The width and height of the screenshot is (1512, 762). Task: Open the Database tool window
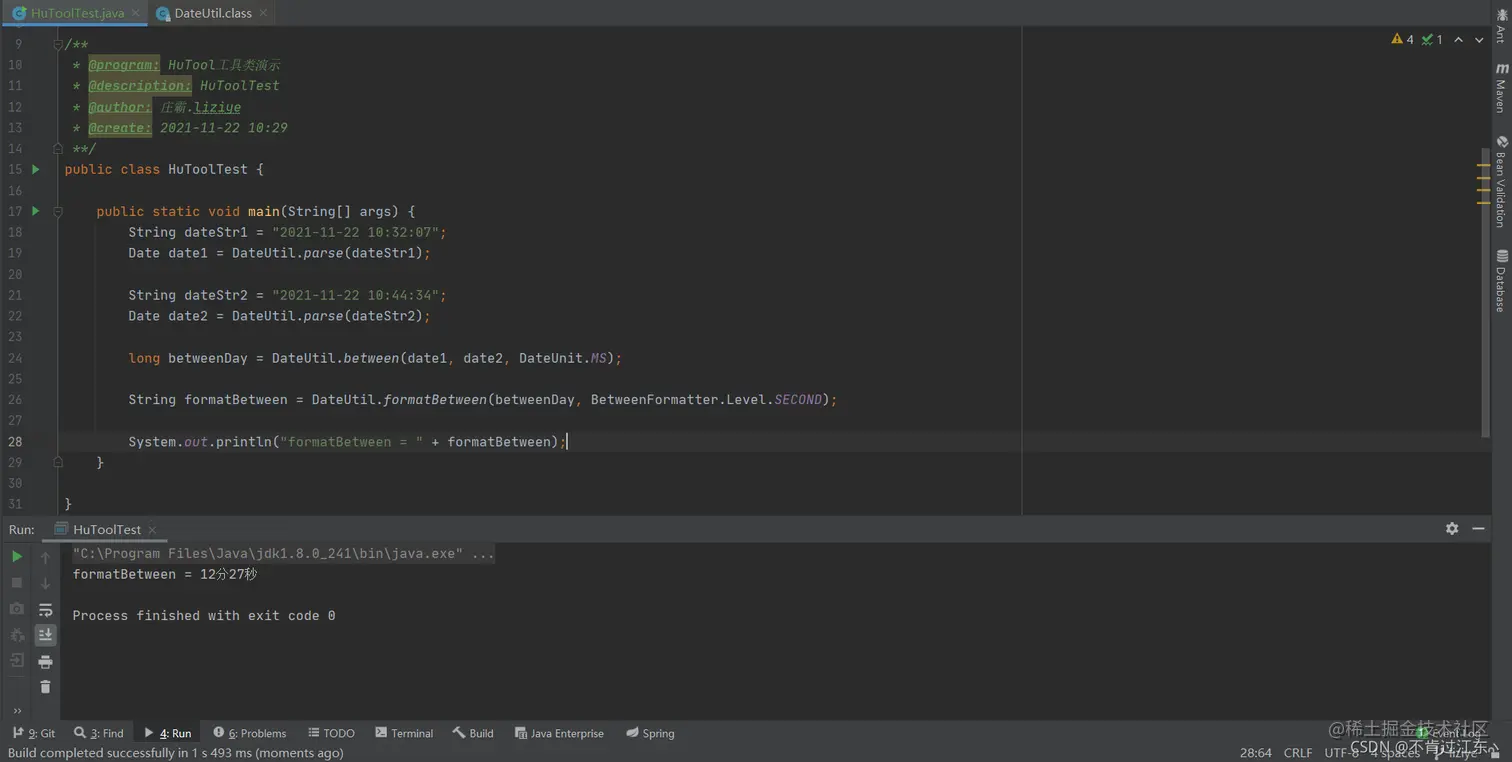[1501, 282]
